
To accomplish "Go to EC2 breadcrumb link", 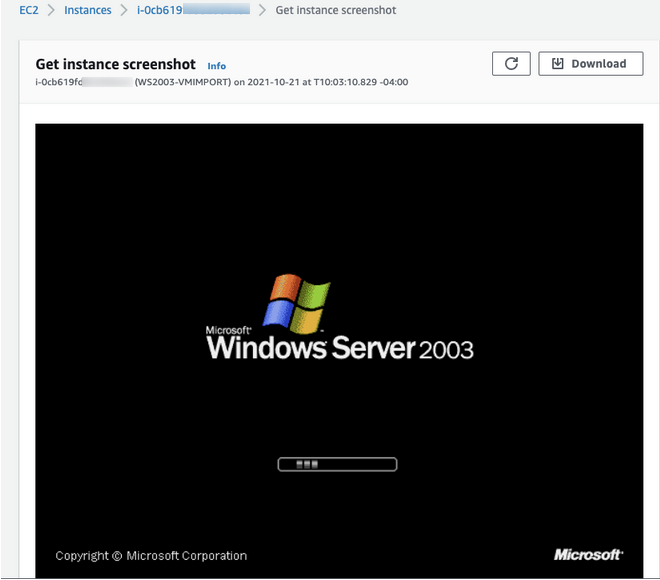I will coord(29,10).
